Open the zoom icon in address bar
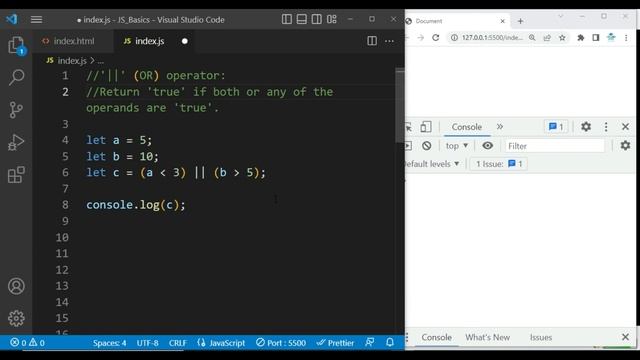 (532, 38)
